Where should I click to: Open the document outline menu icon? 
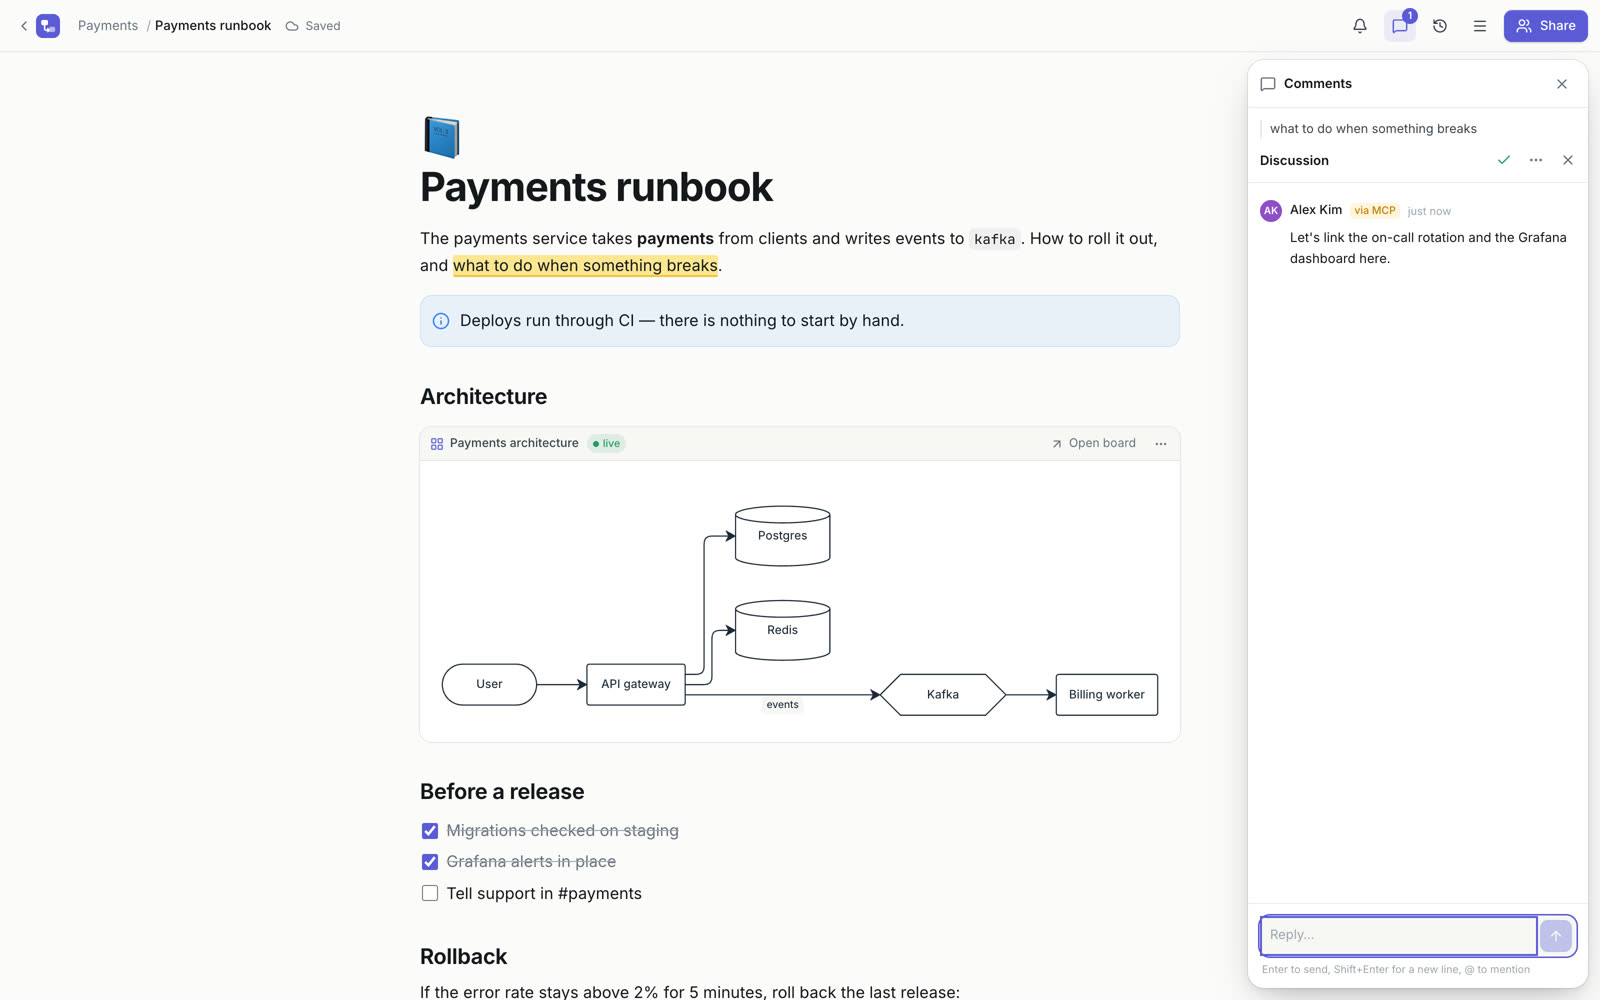(x=1480, y=26)
